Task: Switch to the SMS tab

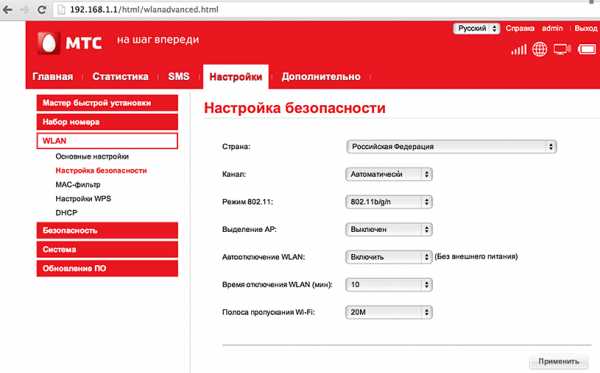Action: point(179,77)
